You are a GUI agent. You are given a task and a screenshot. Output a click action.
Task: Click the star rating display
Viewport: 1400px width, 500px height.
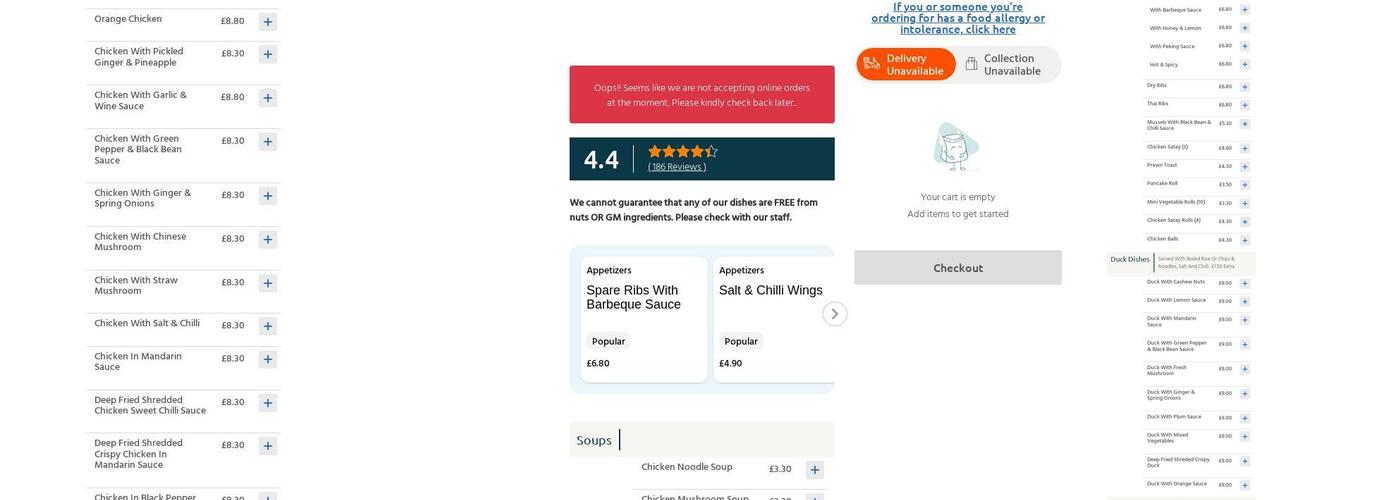[683, 152]
